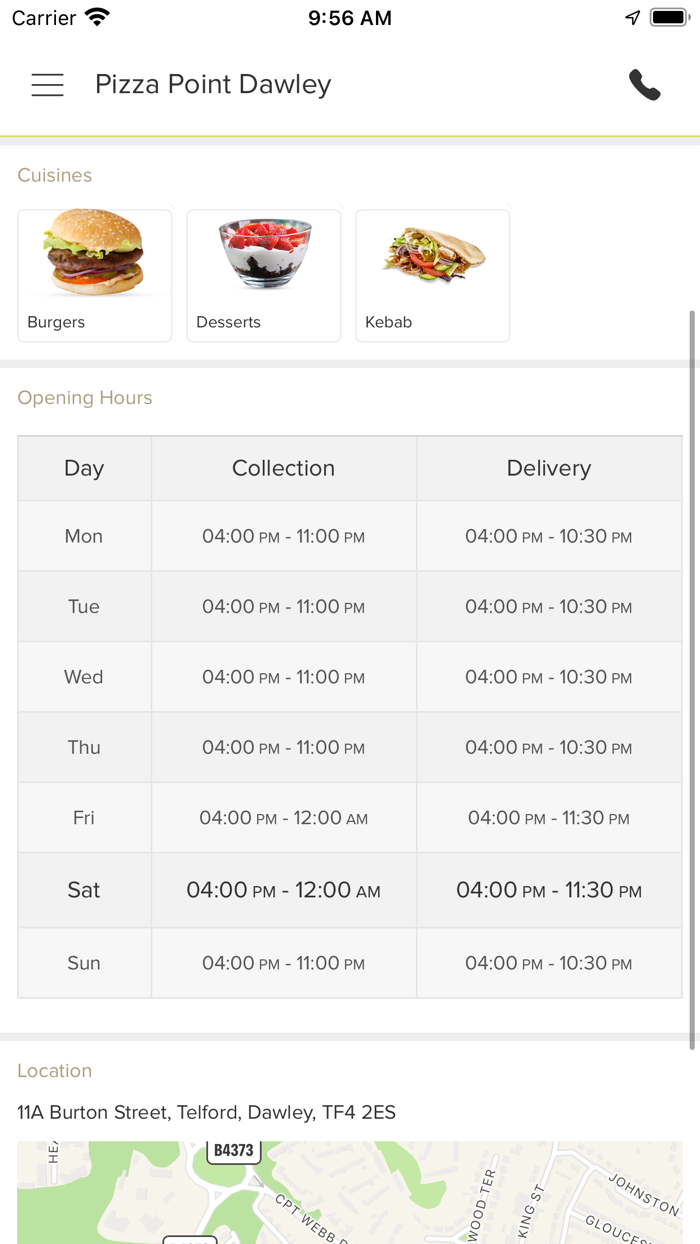Image resolution: width=700 pixels, height=1244 pixels.
Task: Click Monday's collection hours cell
Action: [x=283, y=536]
